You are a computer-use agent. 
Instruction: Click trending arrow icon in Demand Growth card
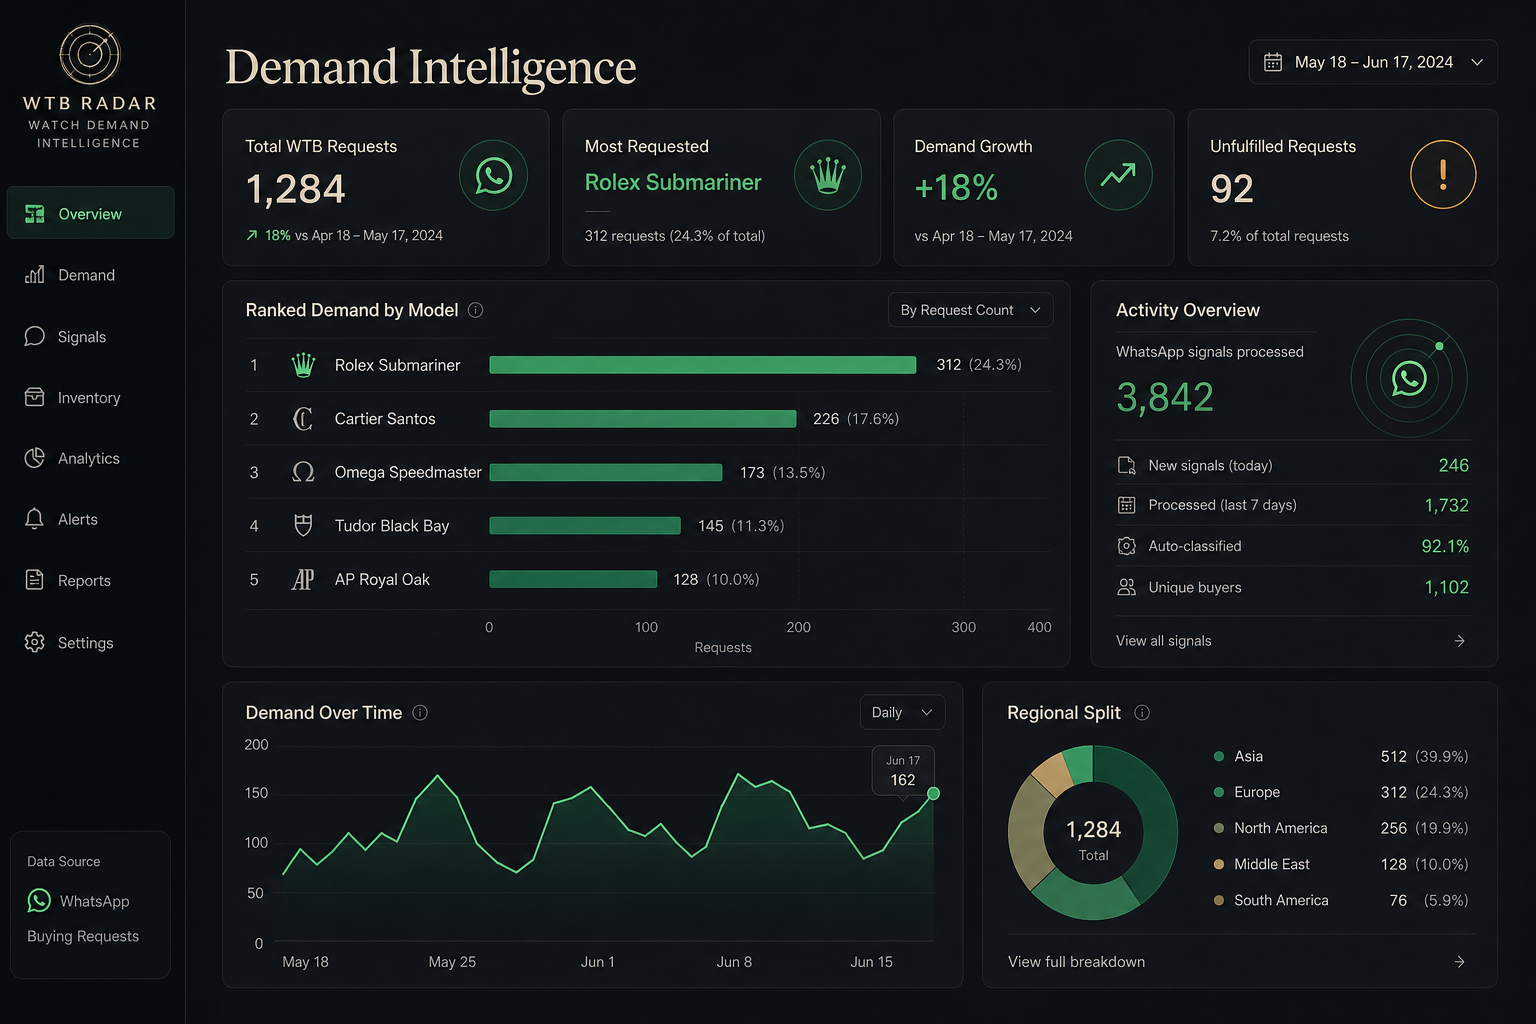(x=1118, y=176)
